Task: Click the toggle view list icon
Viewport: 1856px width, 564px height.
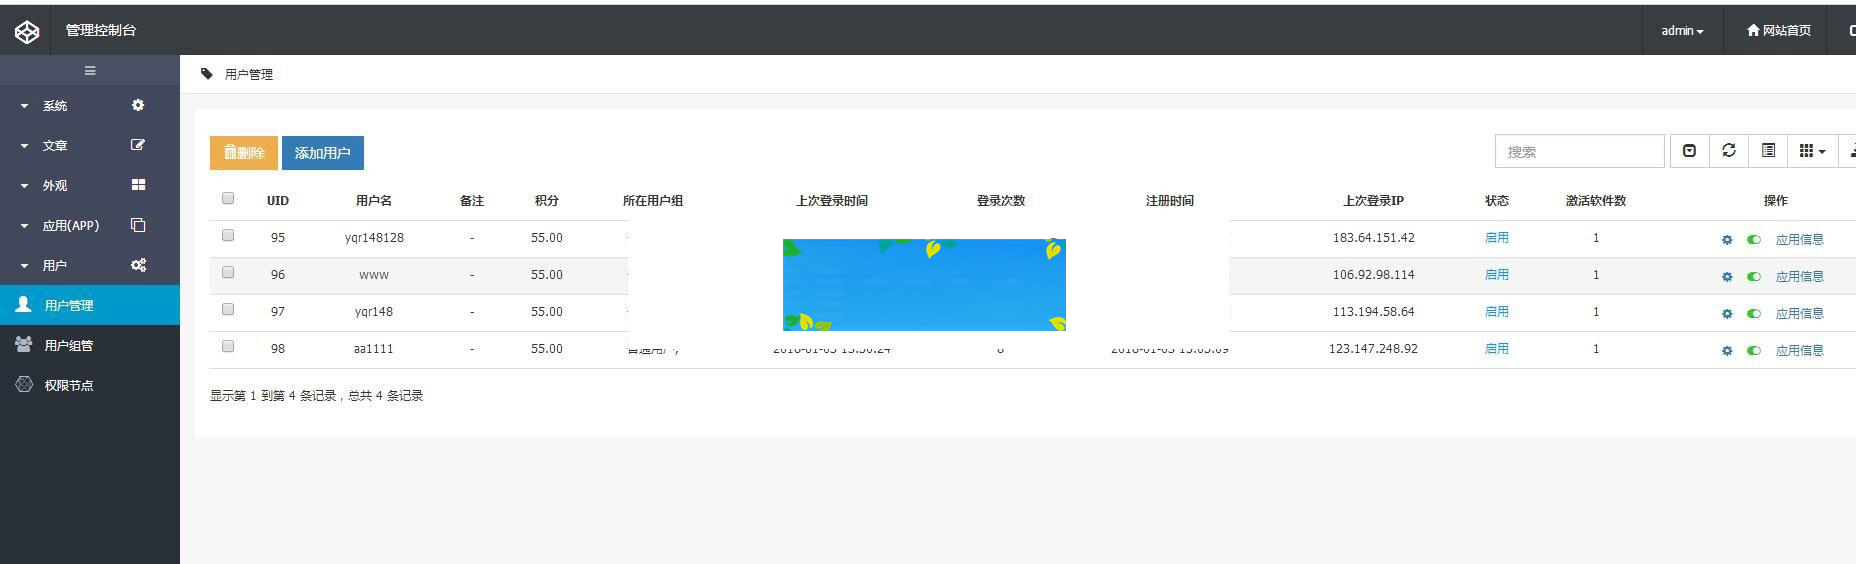Action: point(1768,151)
